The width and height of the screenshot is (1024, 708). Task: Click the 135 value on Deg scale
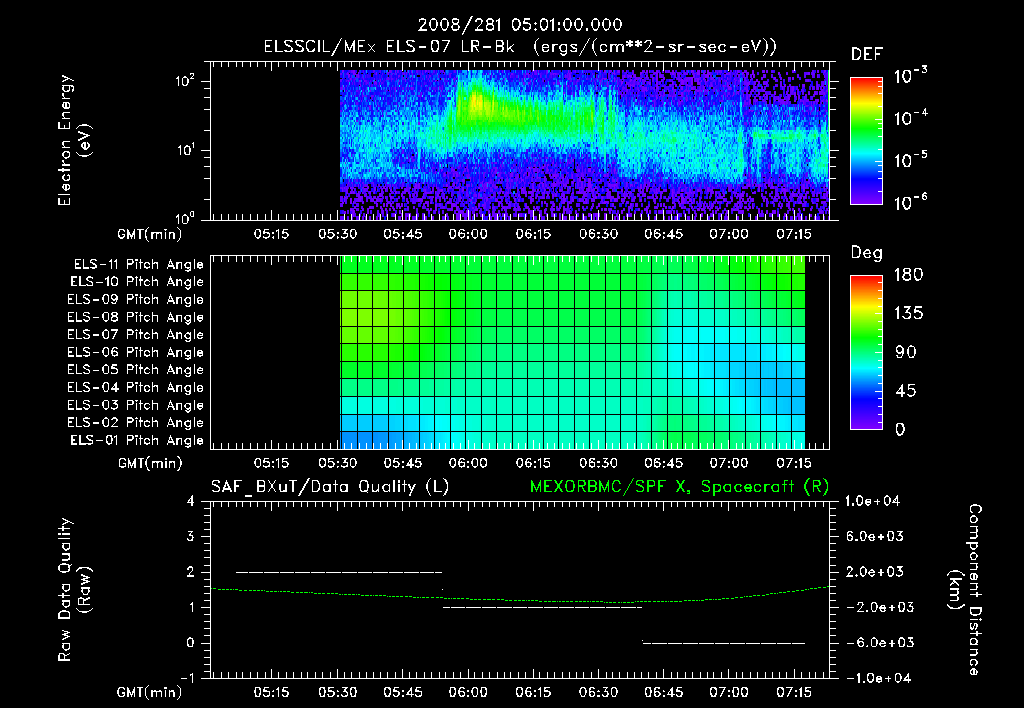pyautogui.click(x=908, y=314)
